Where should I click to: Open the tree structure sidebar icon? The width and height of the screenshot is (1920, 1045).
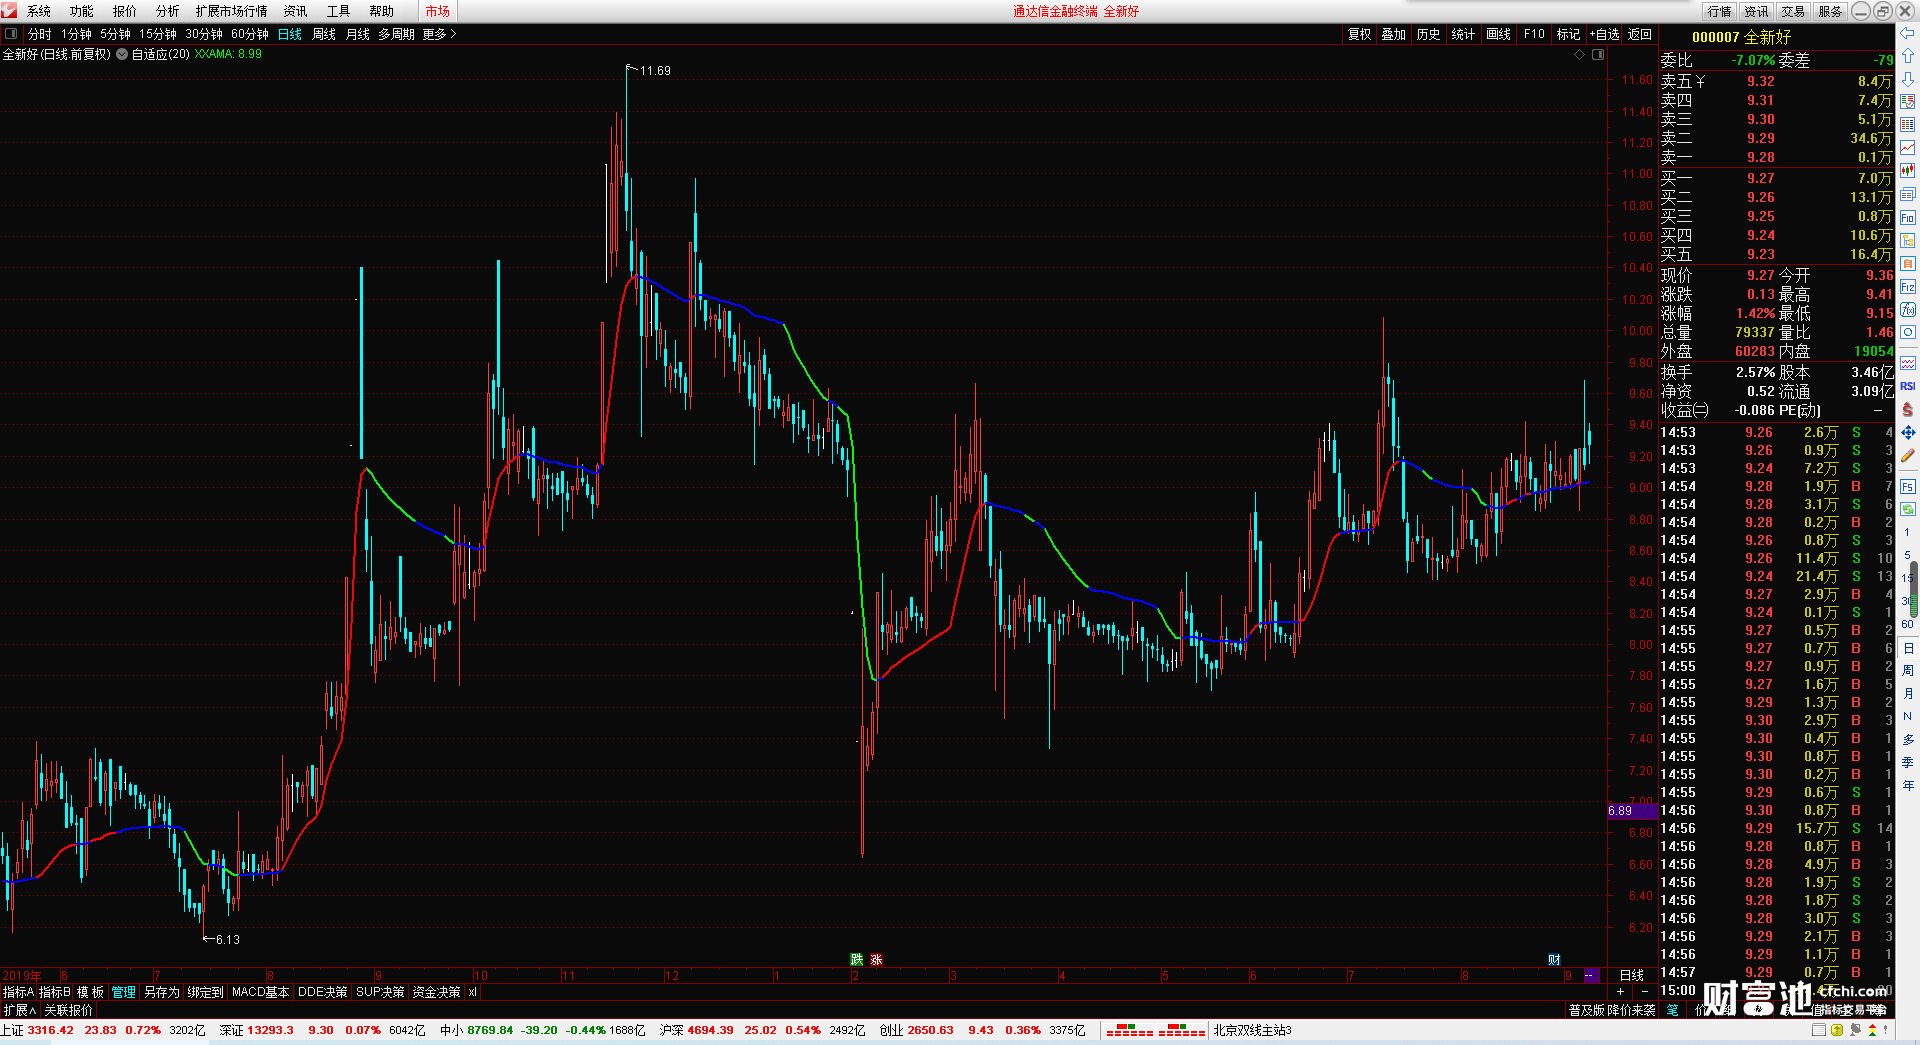tap(1908, 241)
